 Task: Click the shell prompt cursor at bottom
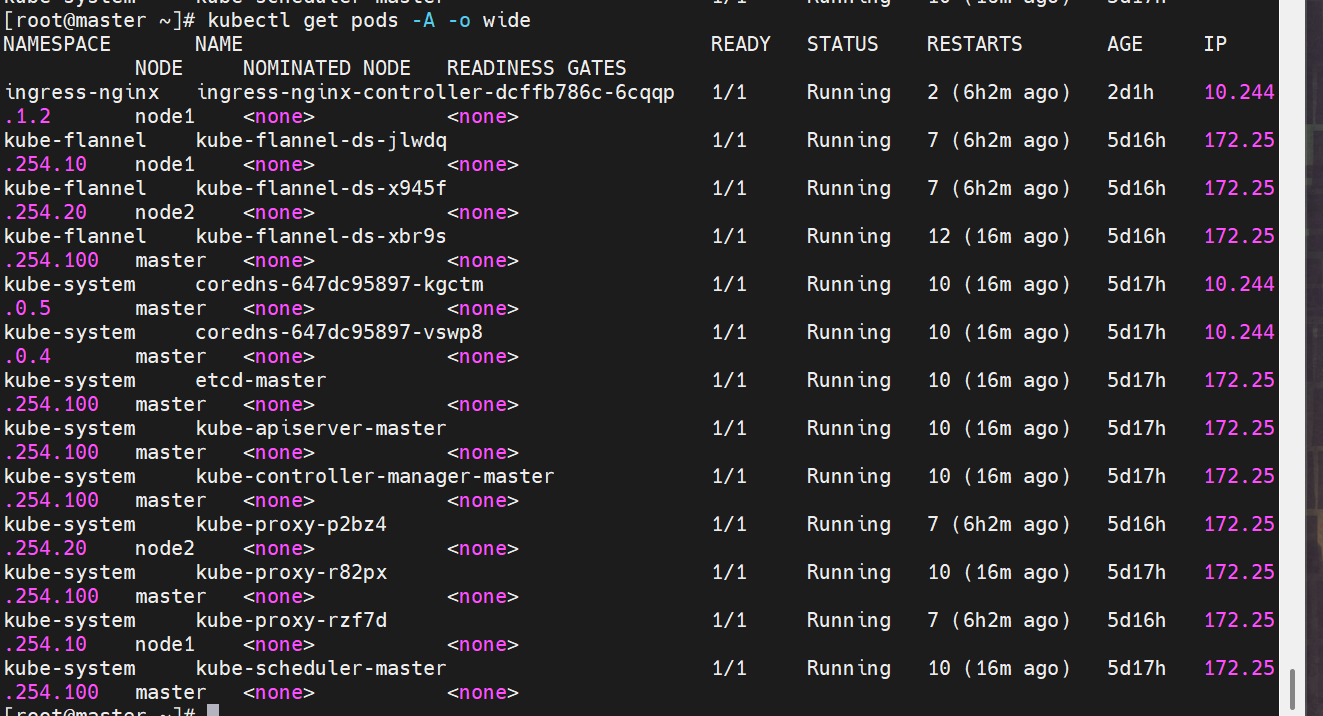(x=212, y=711)
